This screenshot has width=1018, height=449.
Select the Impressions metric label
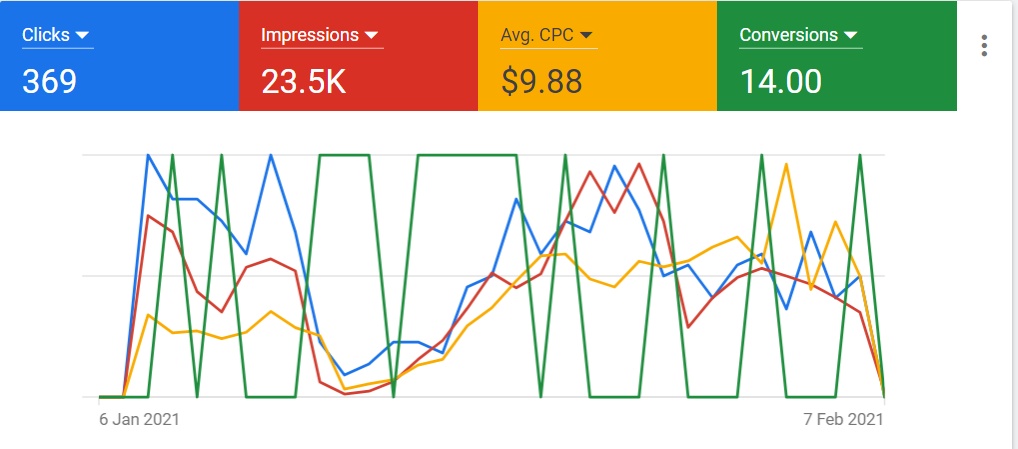point(309,35)
